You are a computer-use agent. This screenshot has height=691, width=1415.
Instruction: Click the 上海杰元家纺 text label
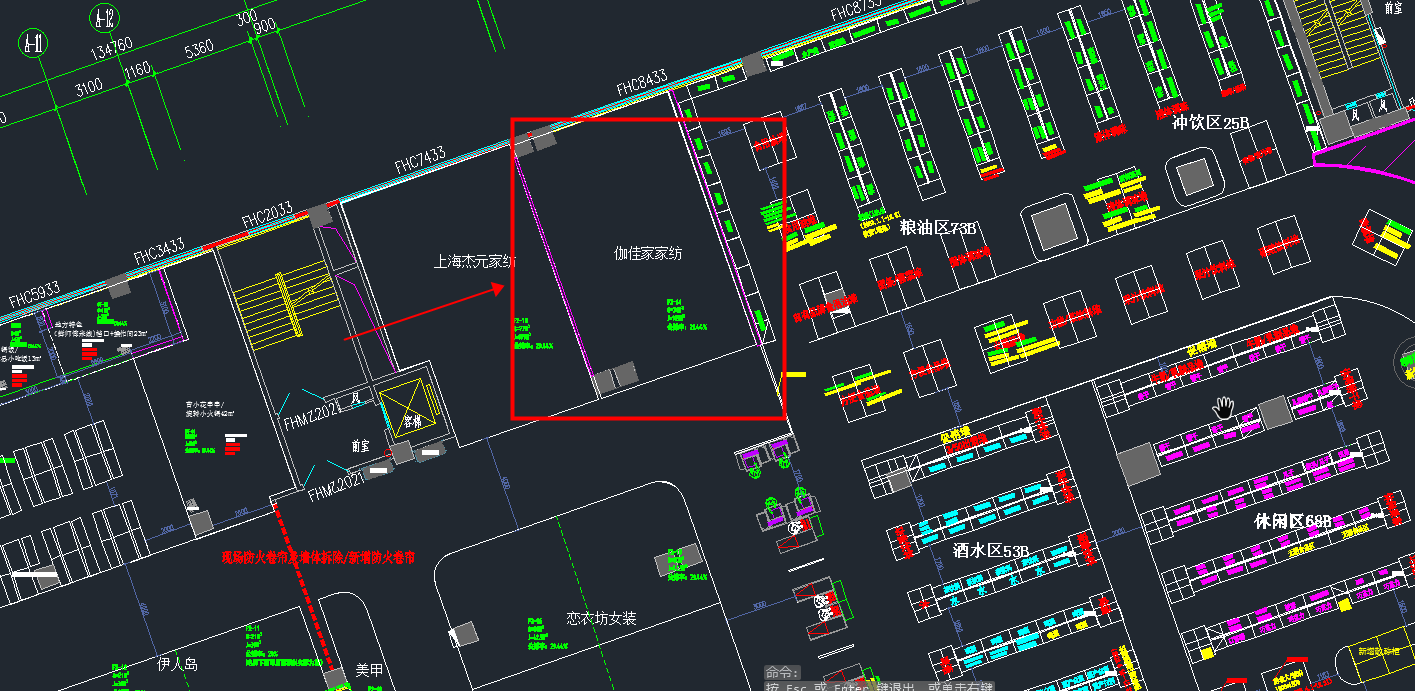click(474, 262)
